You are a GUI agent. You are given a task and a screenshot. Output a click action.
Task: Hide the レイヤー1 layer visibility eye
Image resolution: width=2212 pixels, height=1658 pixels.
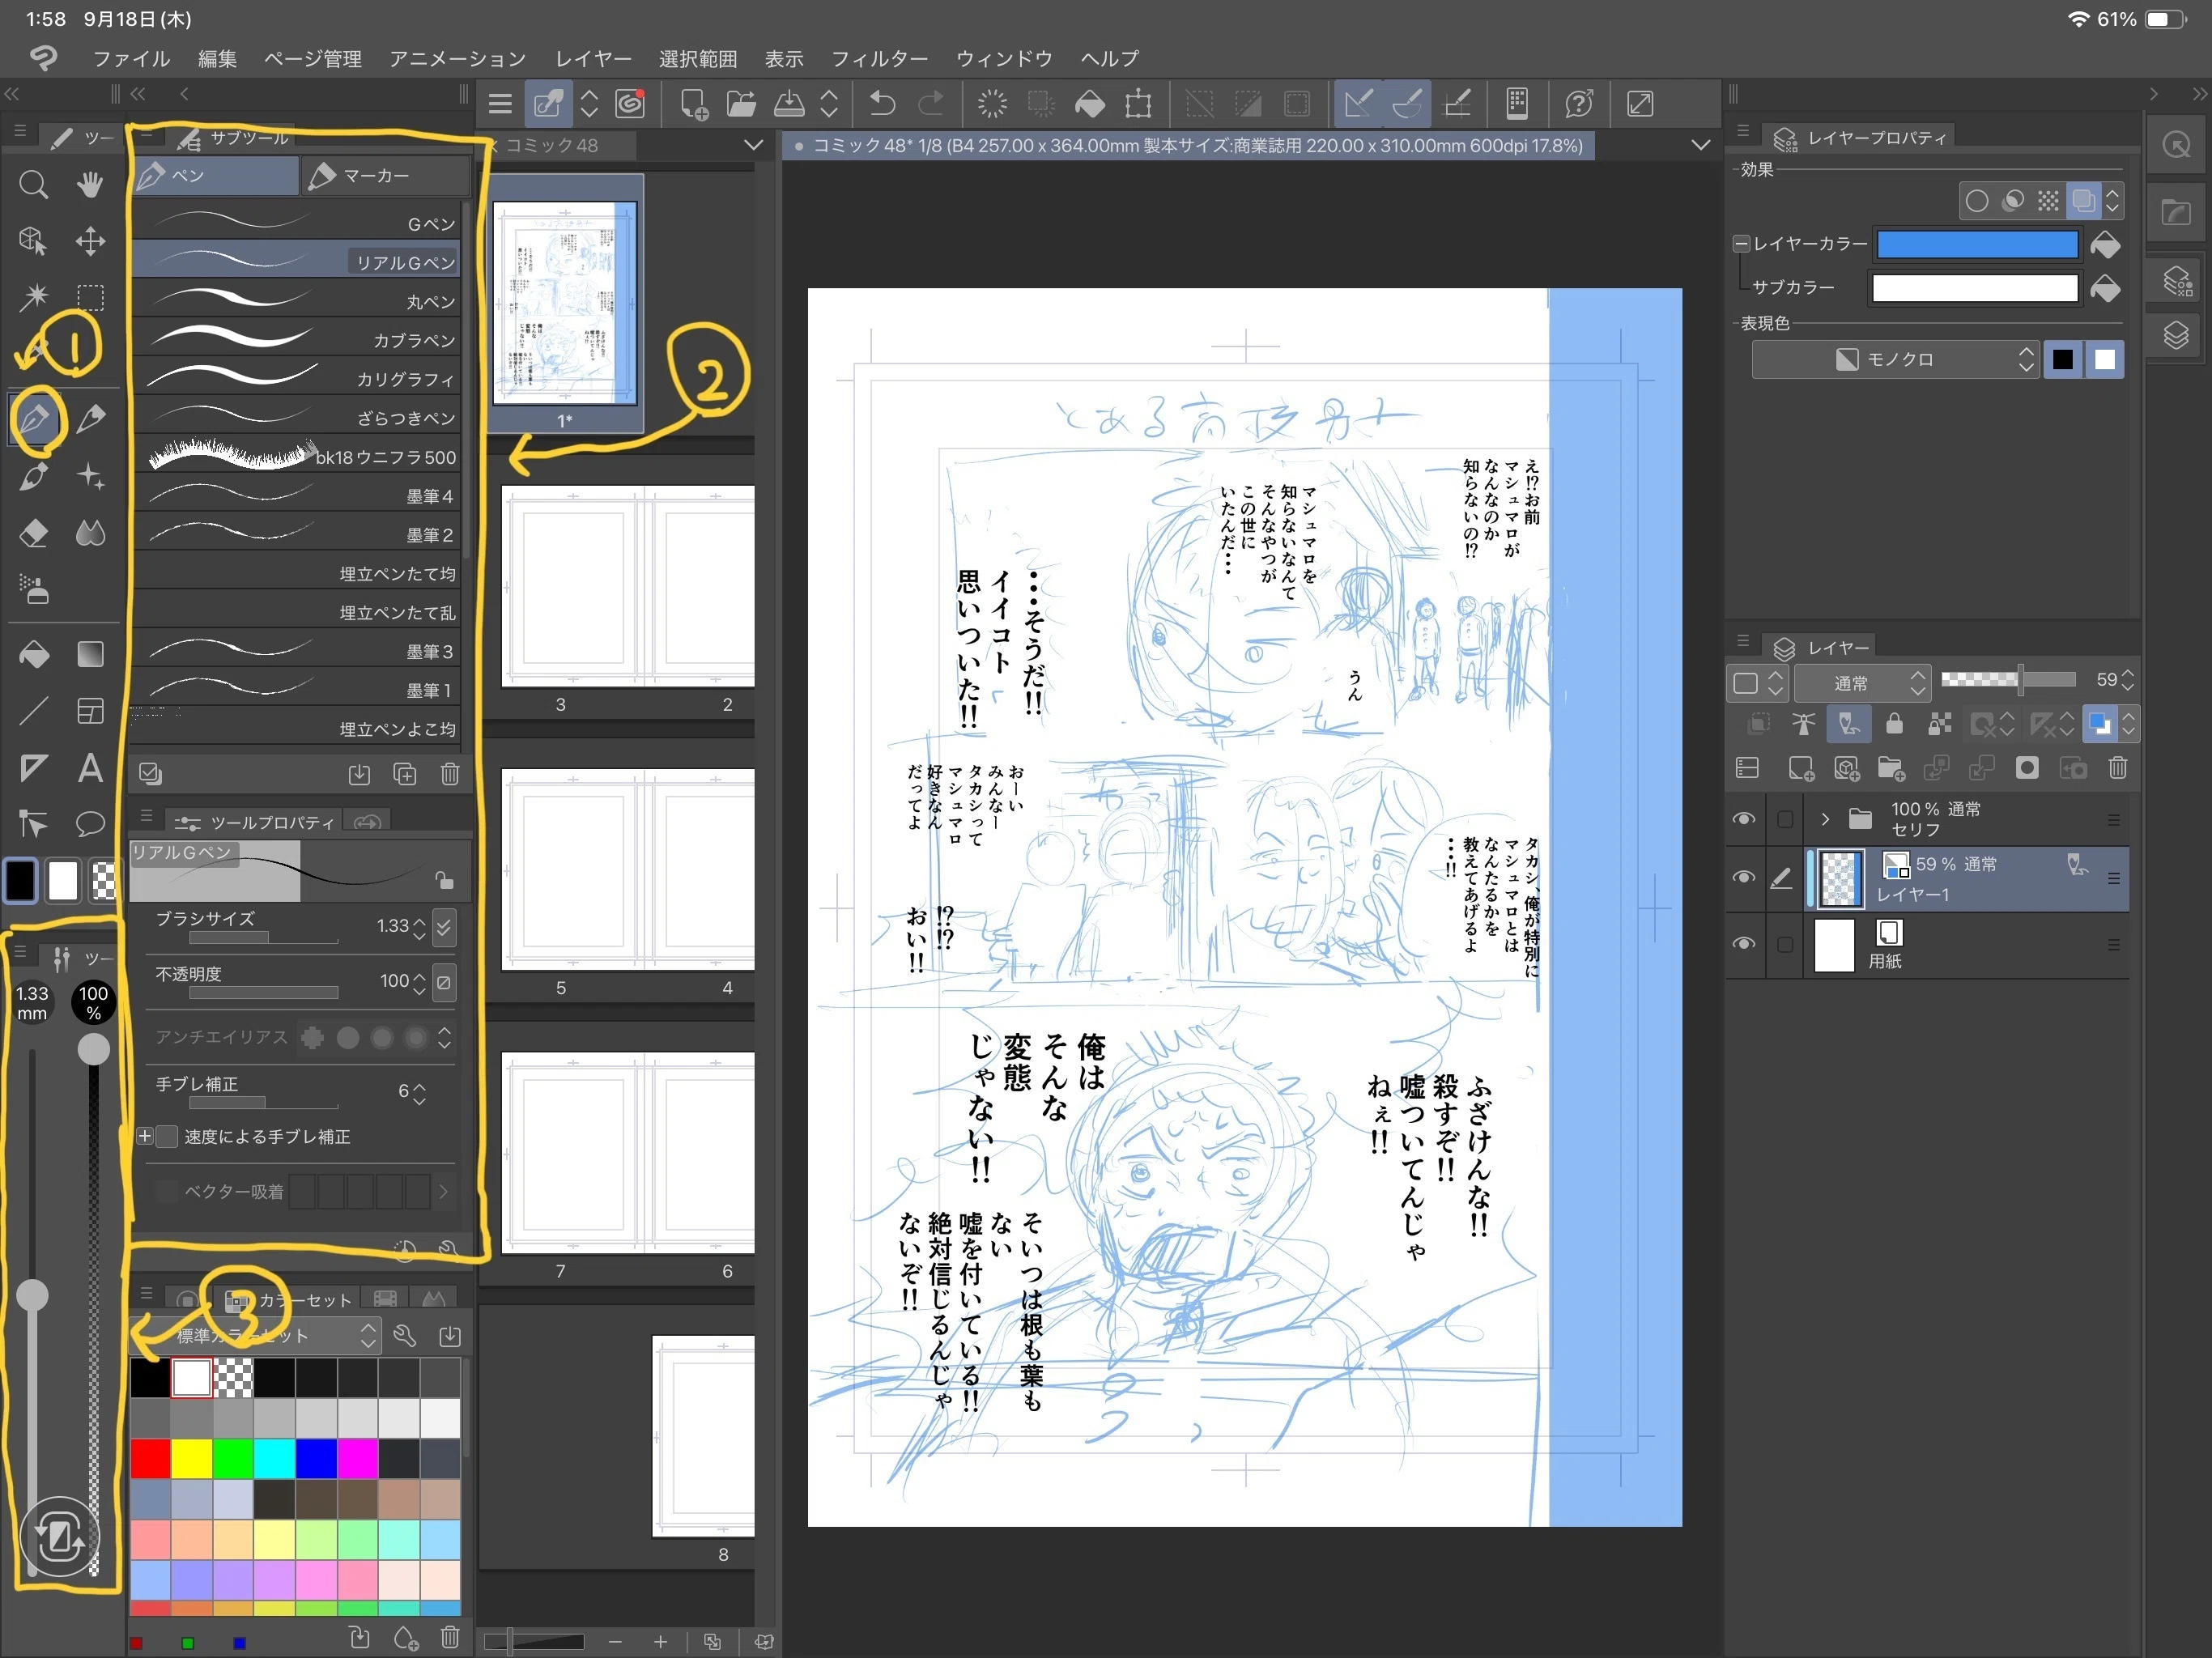click(1744, 877)
